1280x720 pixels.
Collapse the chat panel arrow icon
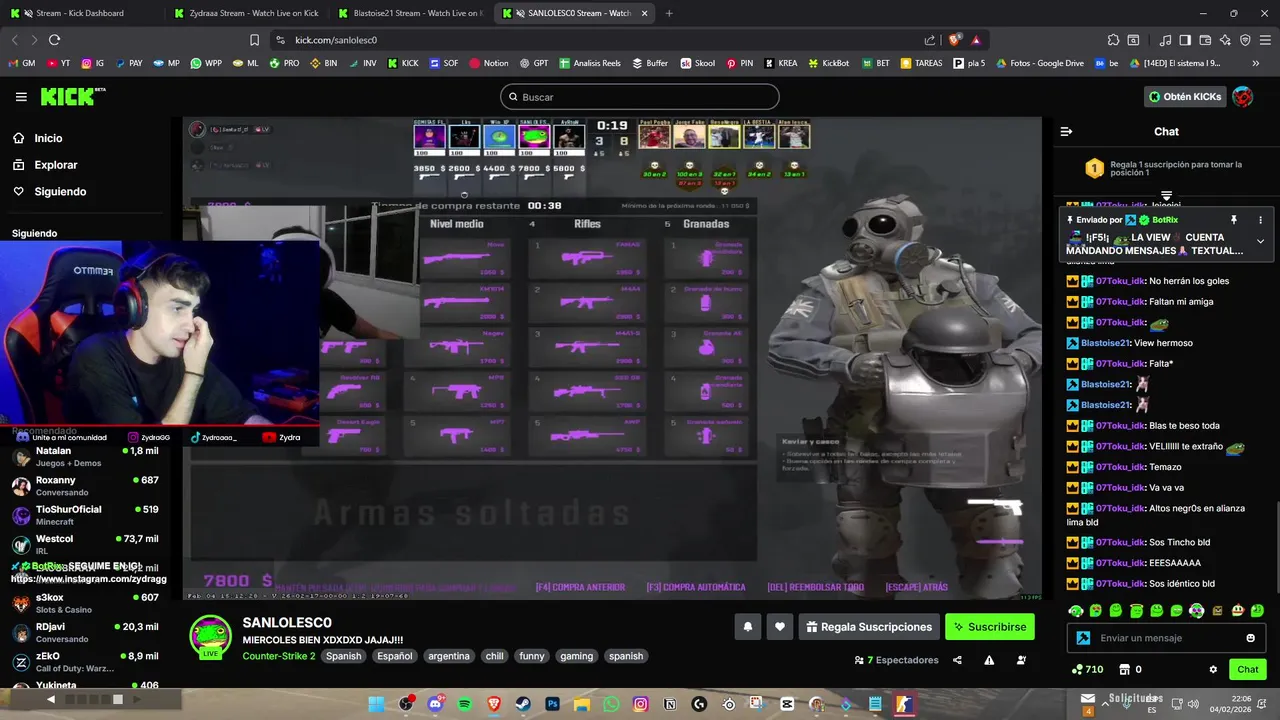1066,131
